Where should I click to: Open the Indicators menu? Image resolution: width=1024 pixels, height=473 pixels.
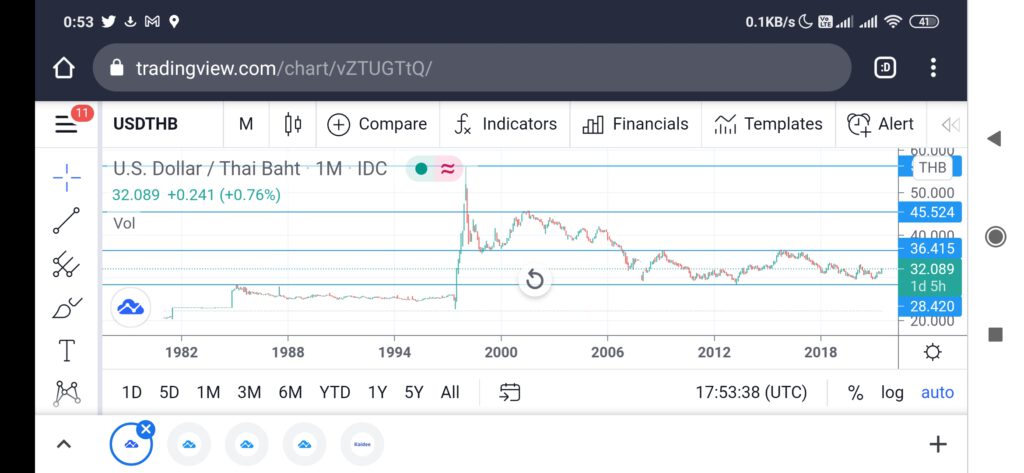click(505, 124)
